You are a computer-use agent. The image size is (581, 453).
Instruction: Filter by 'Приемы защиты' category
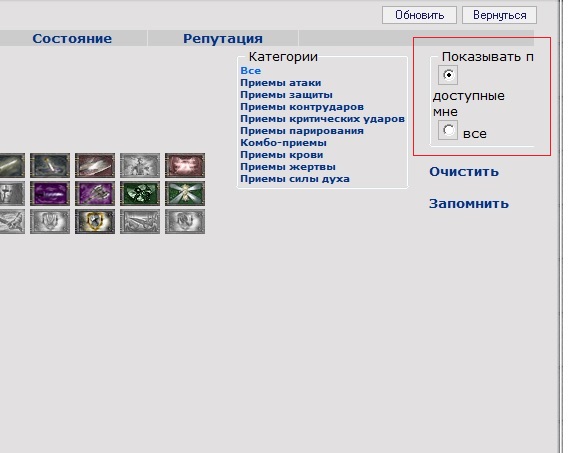pyautogui.click(x=286, y=95)
